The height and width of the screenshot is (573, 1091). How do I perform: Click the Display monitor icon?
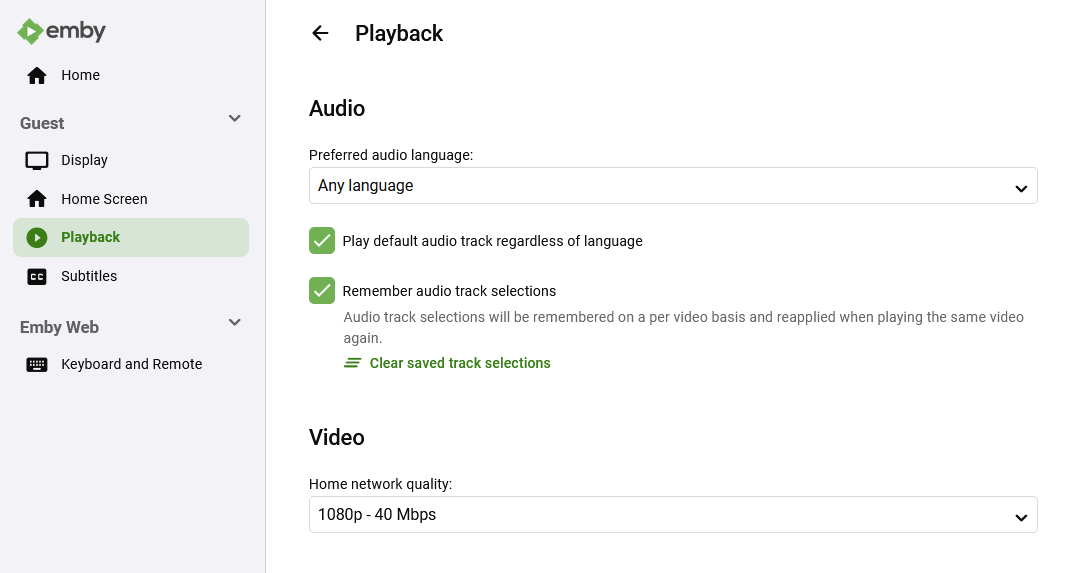click(x=37, y=161)
